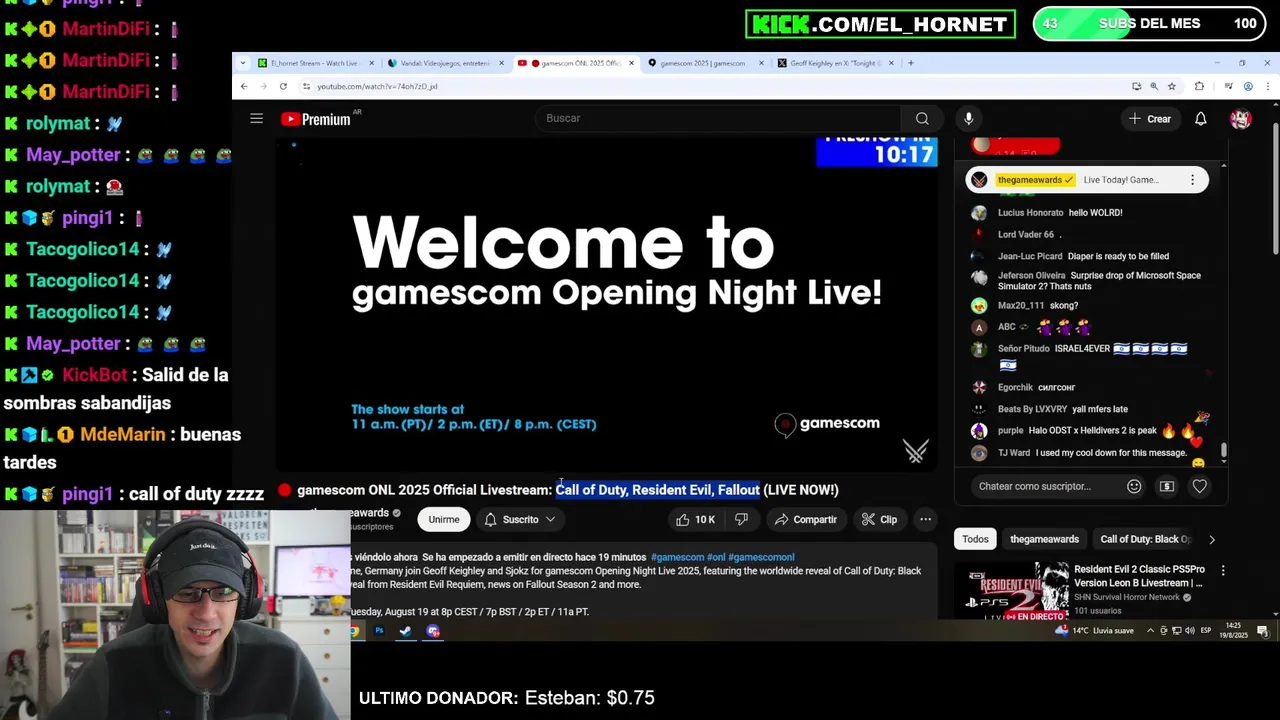Open emoji picker in live chat

click(1134, 486)
